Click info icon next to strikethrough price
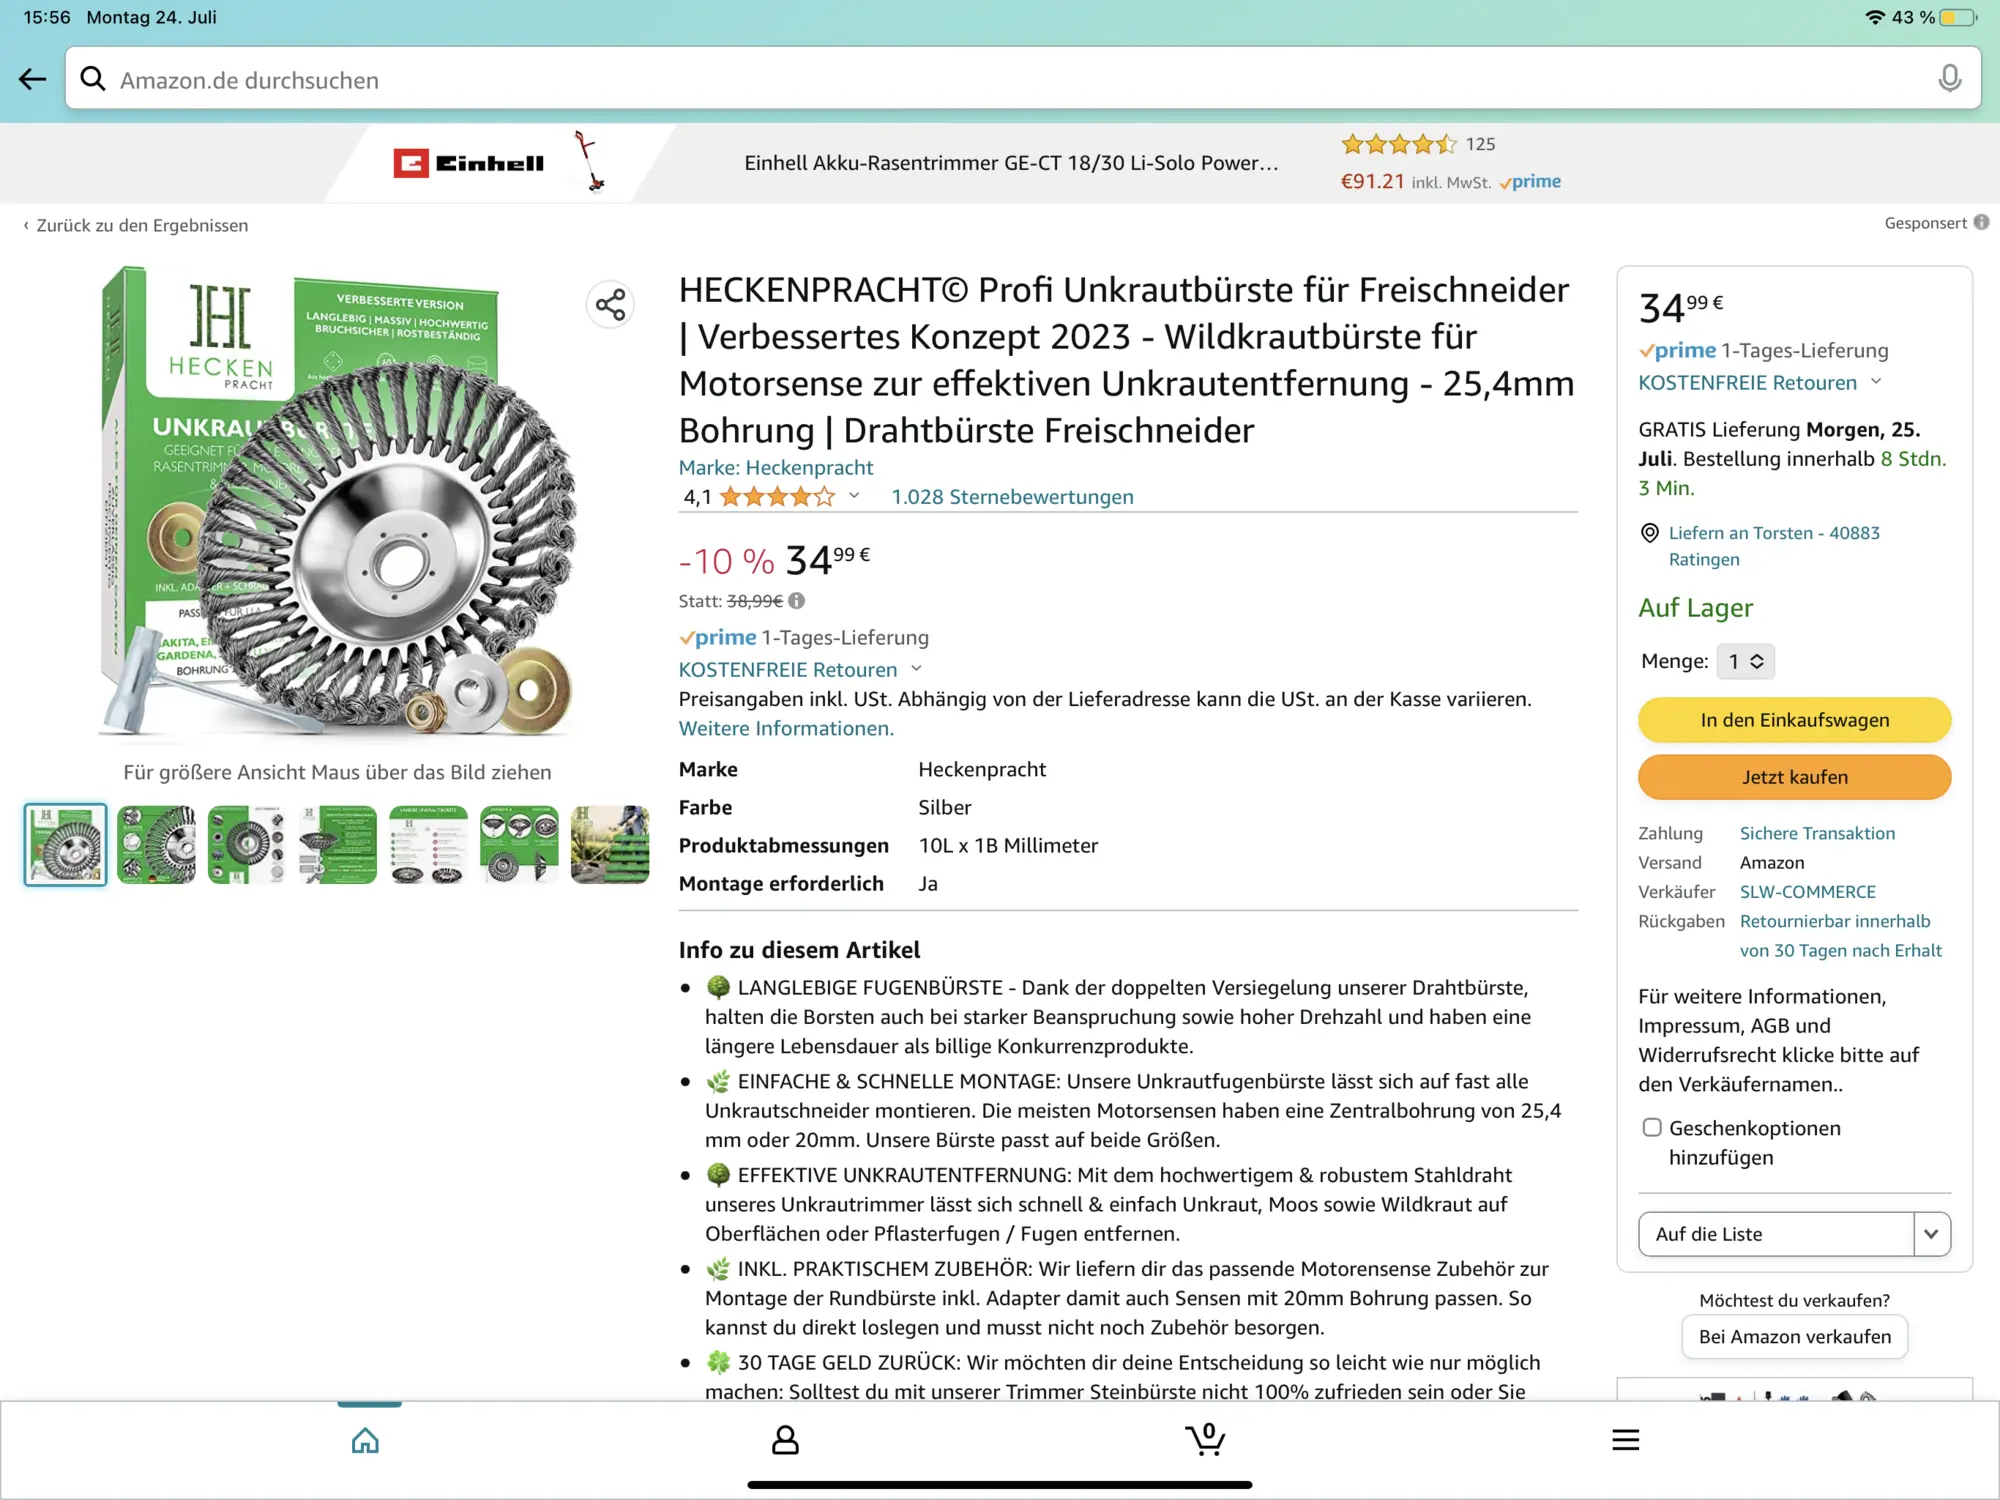Viewport: 2000px width, 1500px height. point(797,601)
